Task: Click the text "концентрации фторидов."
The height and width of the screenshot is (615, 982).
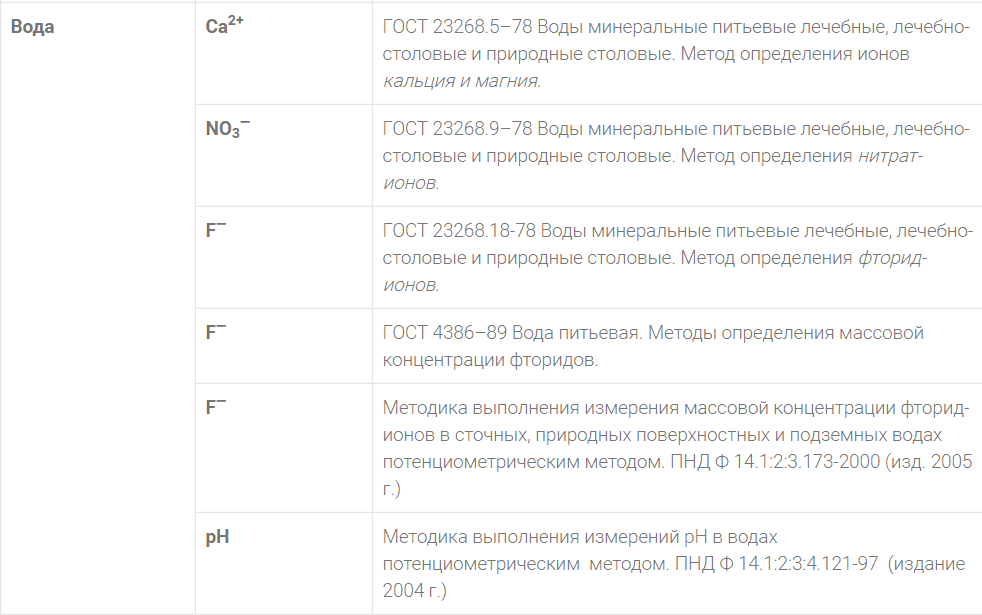Action: pyautogui.click(x=490, y=359)
